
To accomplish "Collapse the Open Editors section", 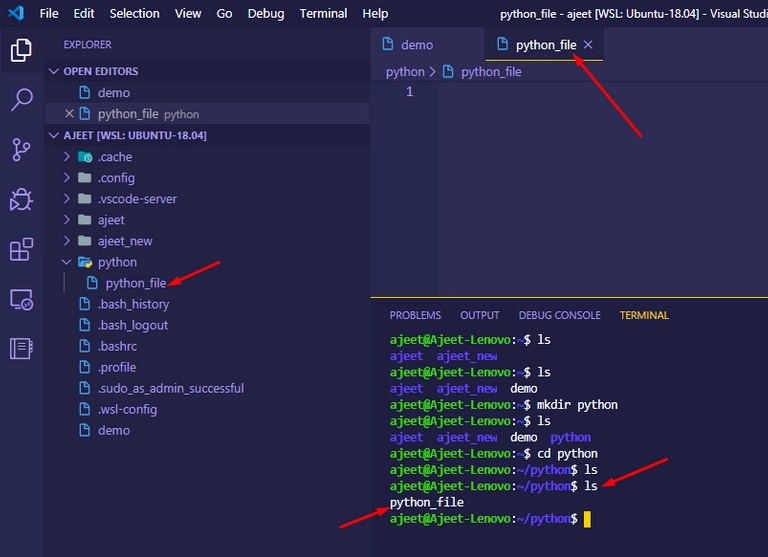I will pyautogui.click(x=54, y=71).
